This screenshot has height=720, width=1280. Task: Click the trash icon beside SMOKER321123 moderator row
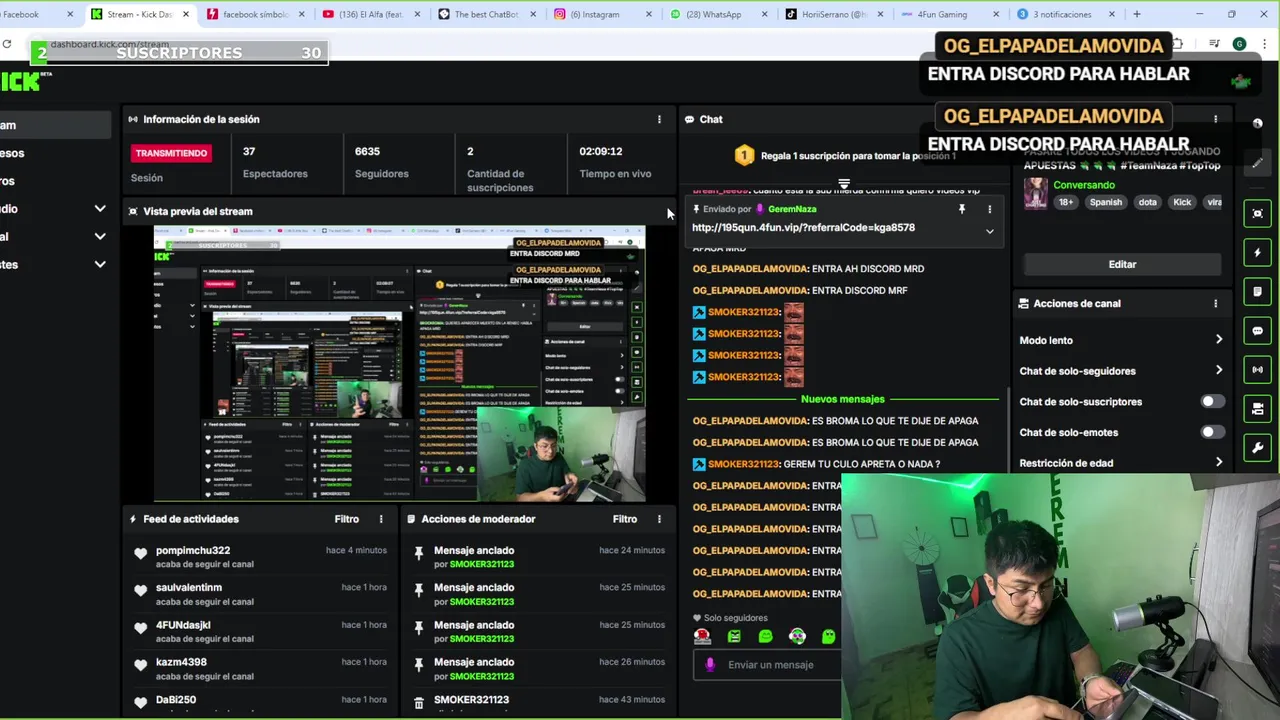[x=419, y=701]
